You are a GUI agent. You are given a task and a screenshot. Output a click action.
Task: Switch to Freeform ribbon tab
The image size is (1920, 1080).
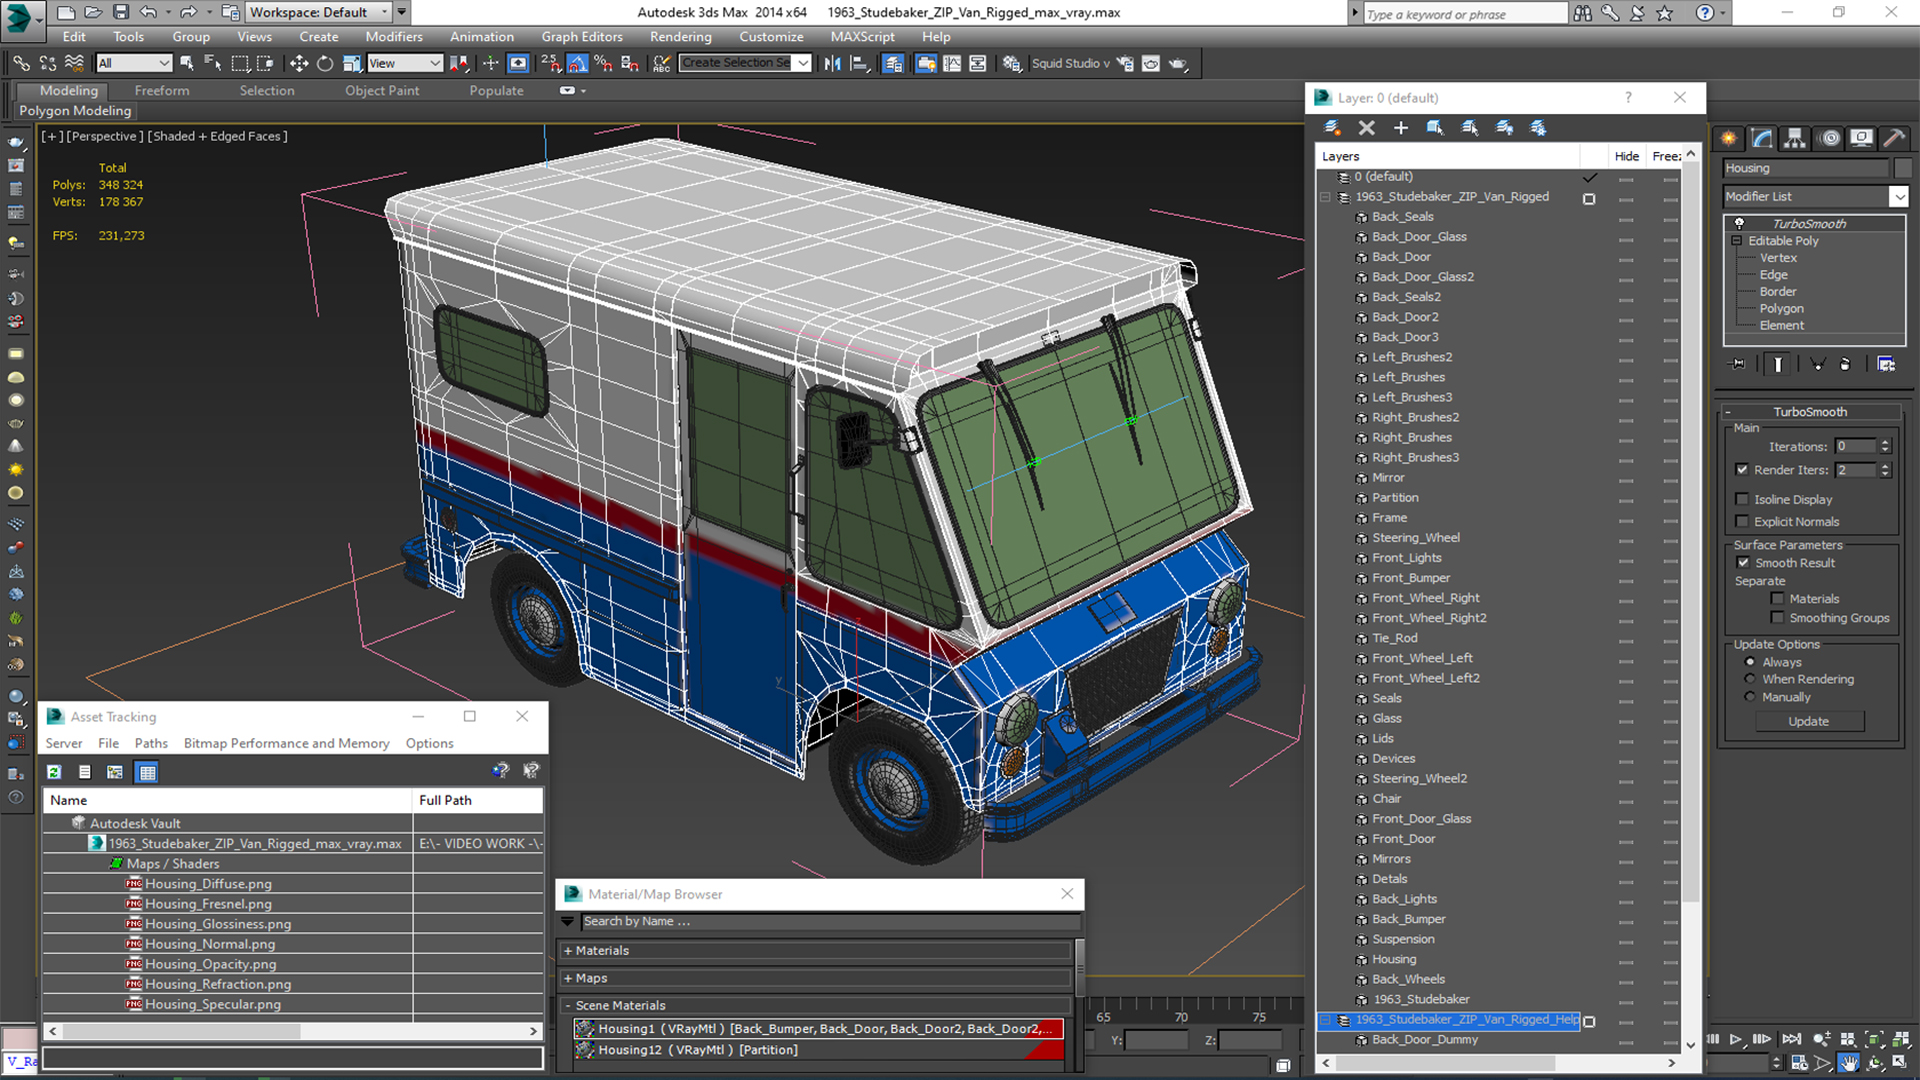tap(162, 90)
